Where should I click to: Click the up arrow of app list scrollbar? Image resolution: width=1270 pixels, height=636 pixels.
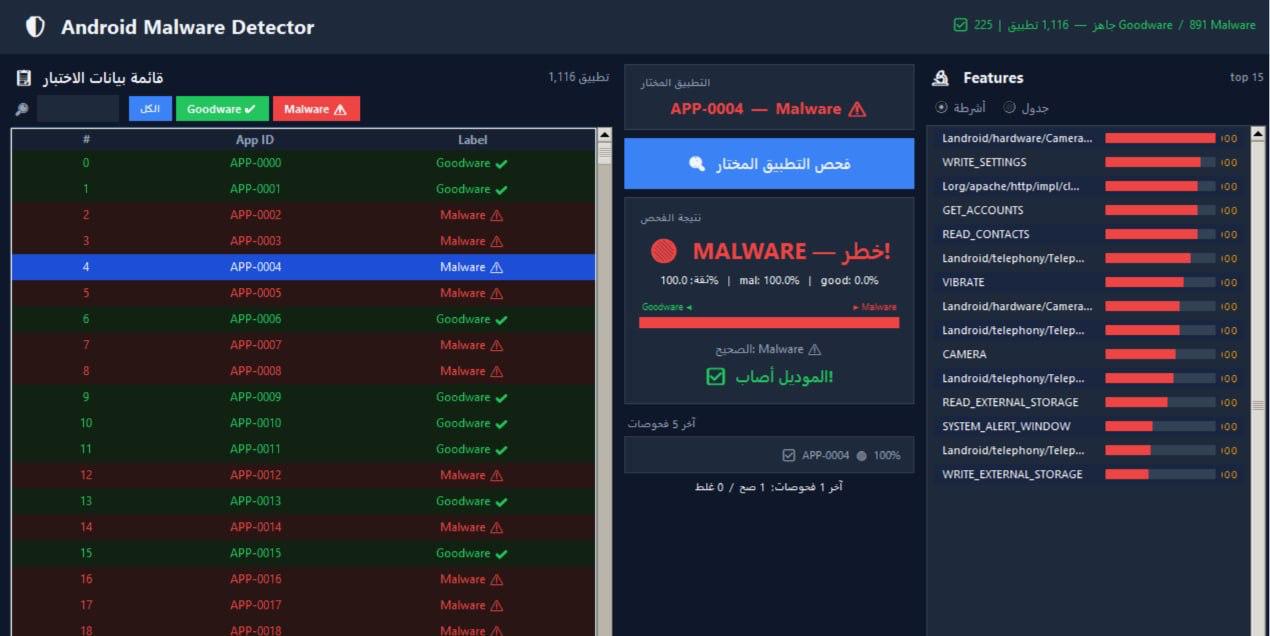604,134
